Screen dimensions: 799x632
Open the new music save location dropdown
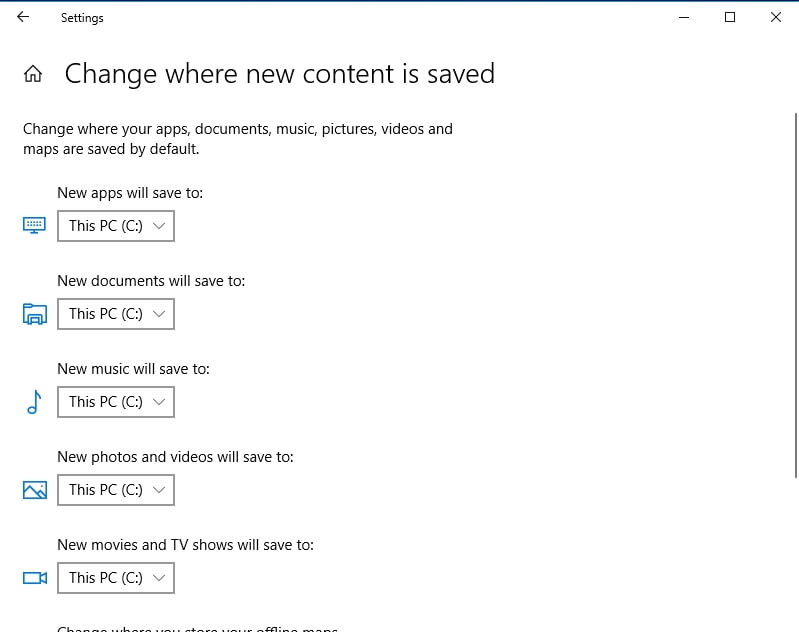pyautogui.click(x=116, y=402)
